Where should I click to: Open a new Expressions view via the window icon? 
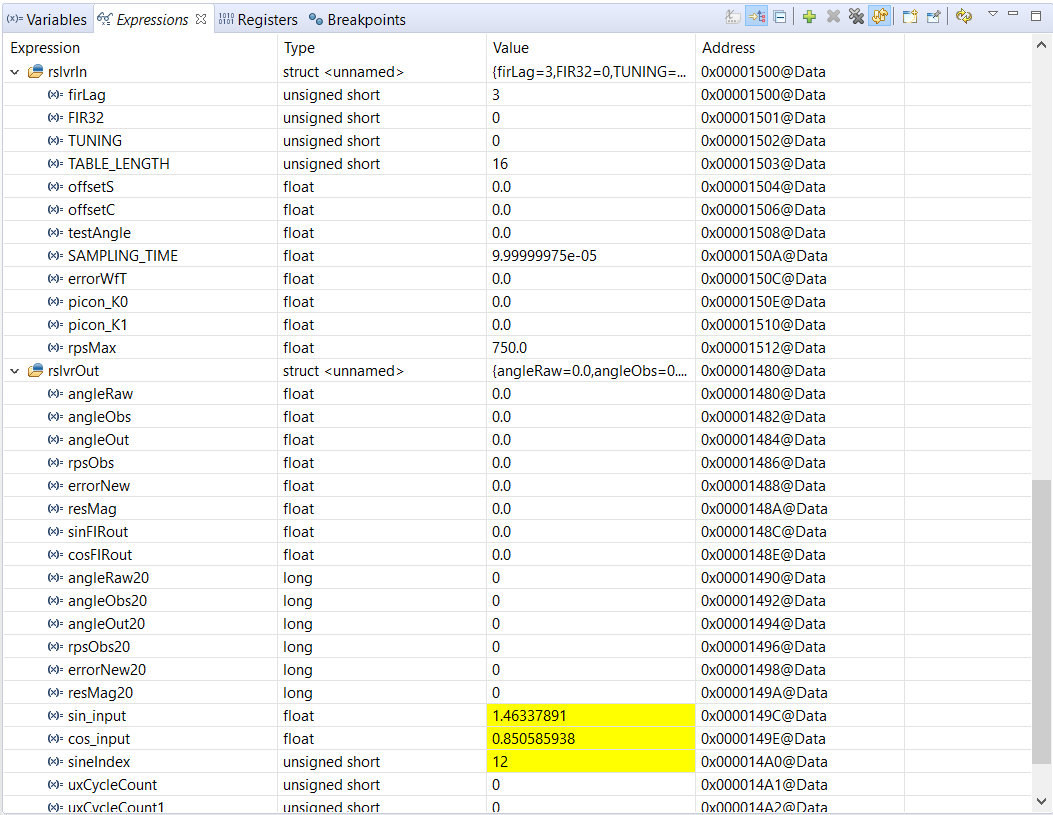[x=909, y=16]
